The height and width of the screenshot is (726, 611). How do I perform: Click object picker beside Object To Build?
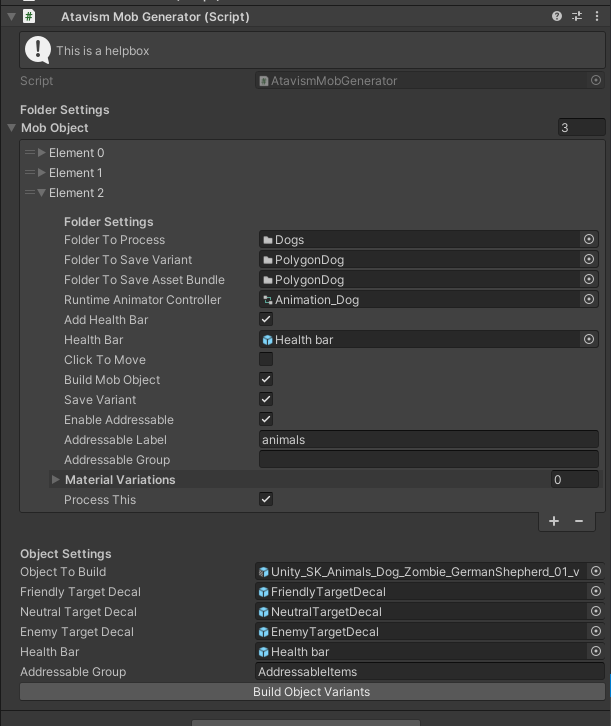(596, 572)
